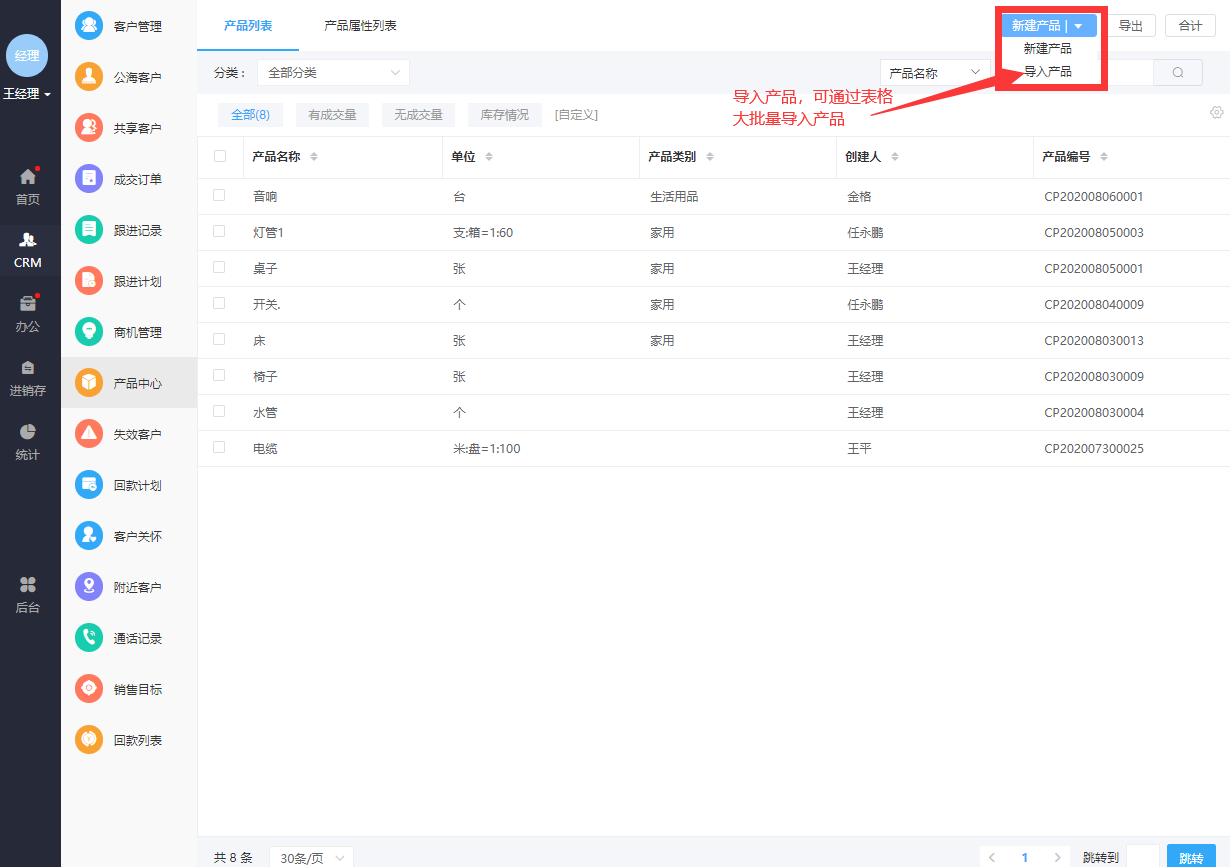The height and width of the screenshot is (867, 1230).
Task: Open the 成交订单 sidebar icon
Action: [x=89, y=178]
